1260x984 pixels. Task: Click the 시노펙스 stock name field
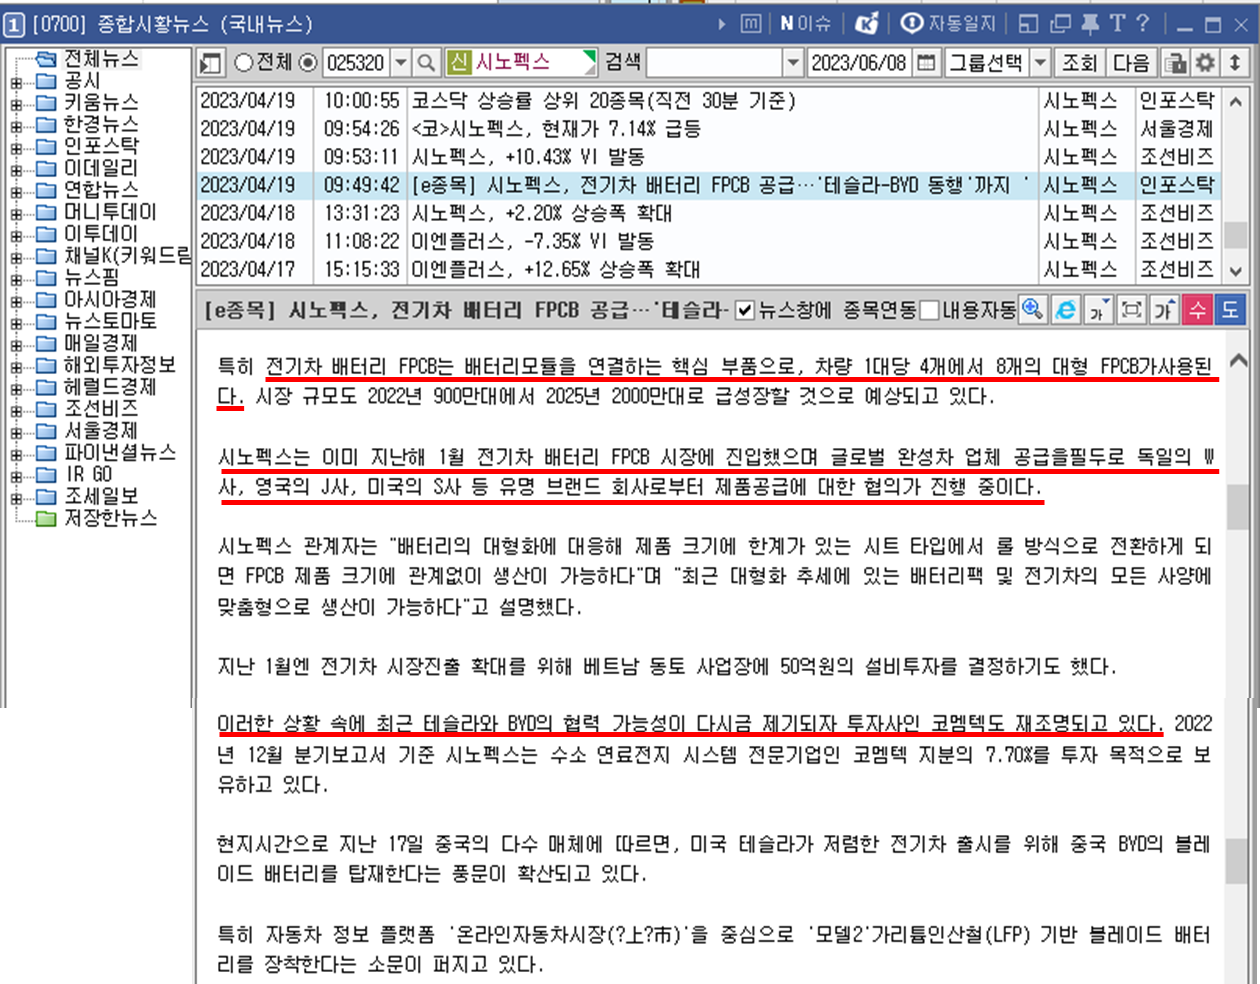coord(534,63)
